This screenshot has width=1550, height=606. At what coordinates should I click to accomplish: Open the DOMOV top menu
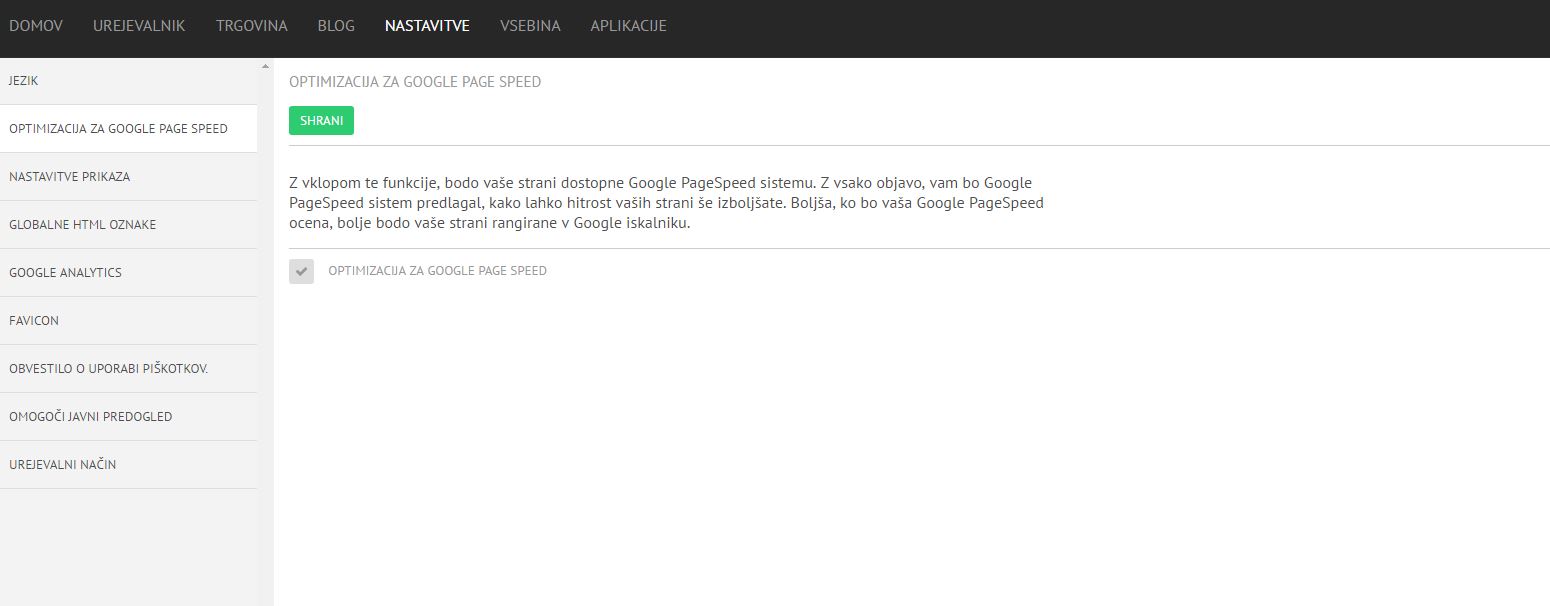pos(36,26)
